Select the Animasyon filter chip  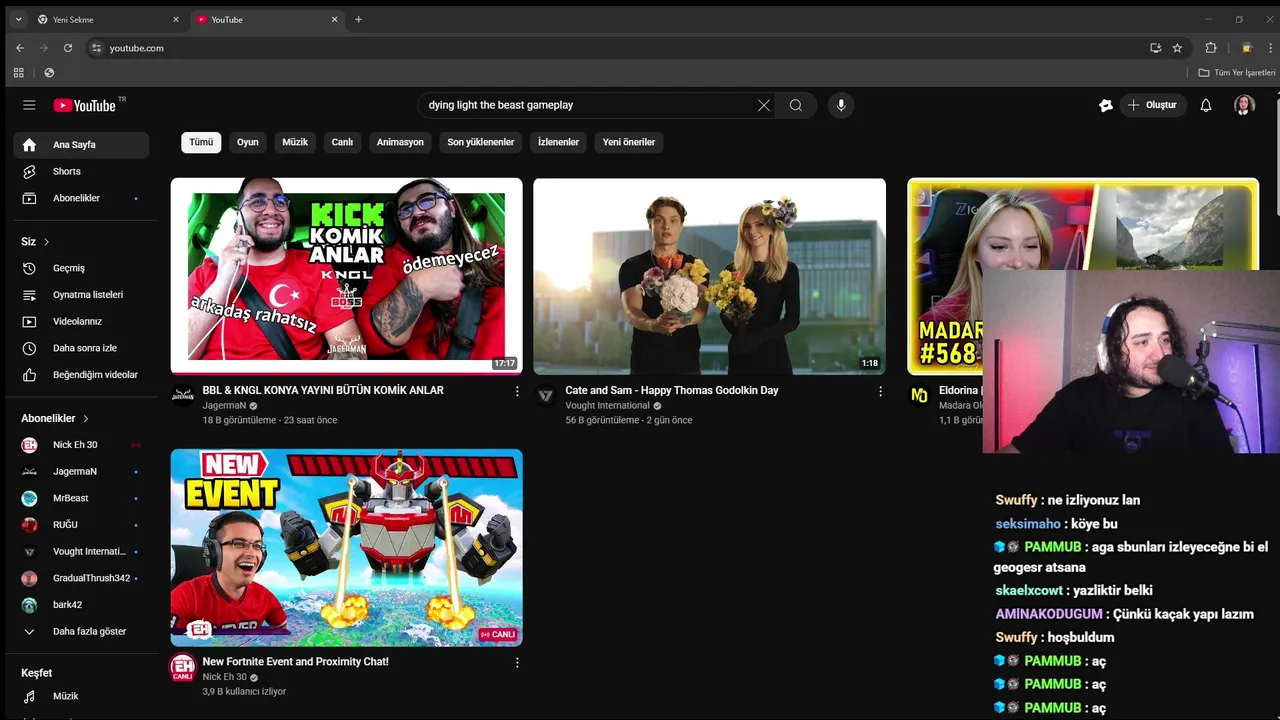click(400, 142)
